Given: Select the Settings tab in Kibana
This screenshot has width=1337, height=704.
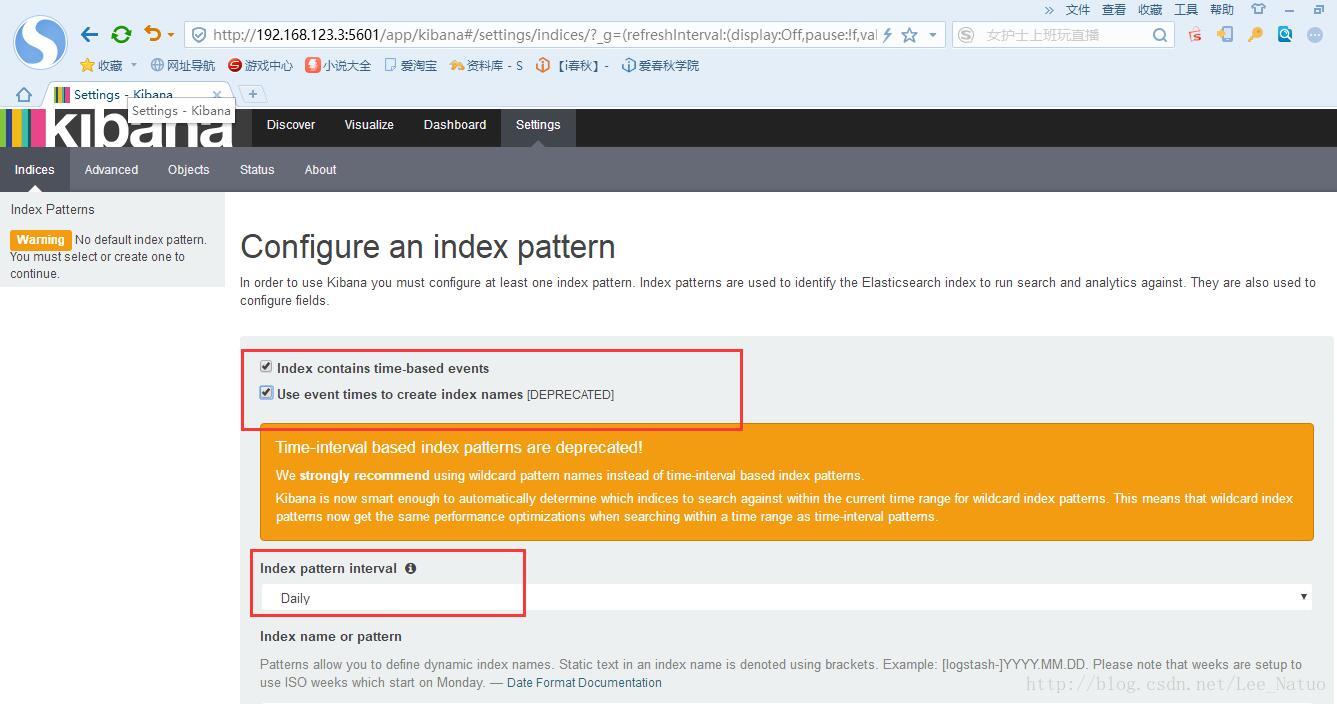Looking at the screenshot, I should (x=538, y=125).
